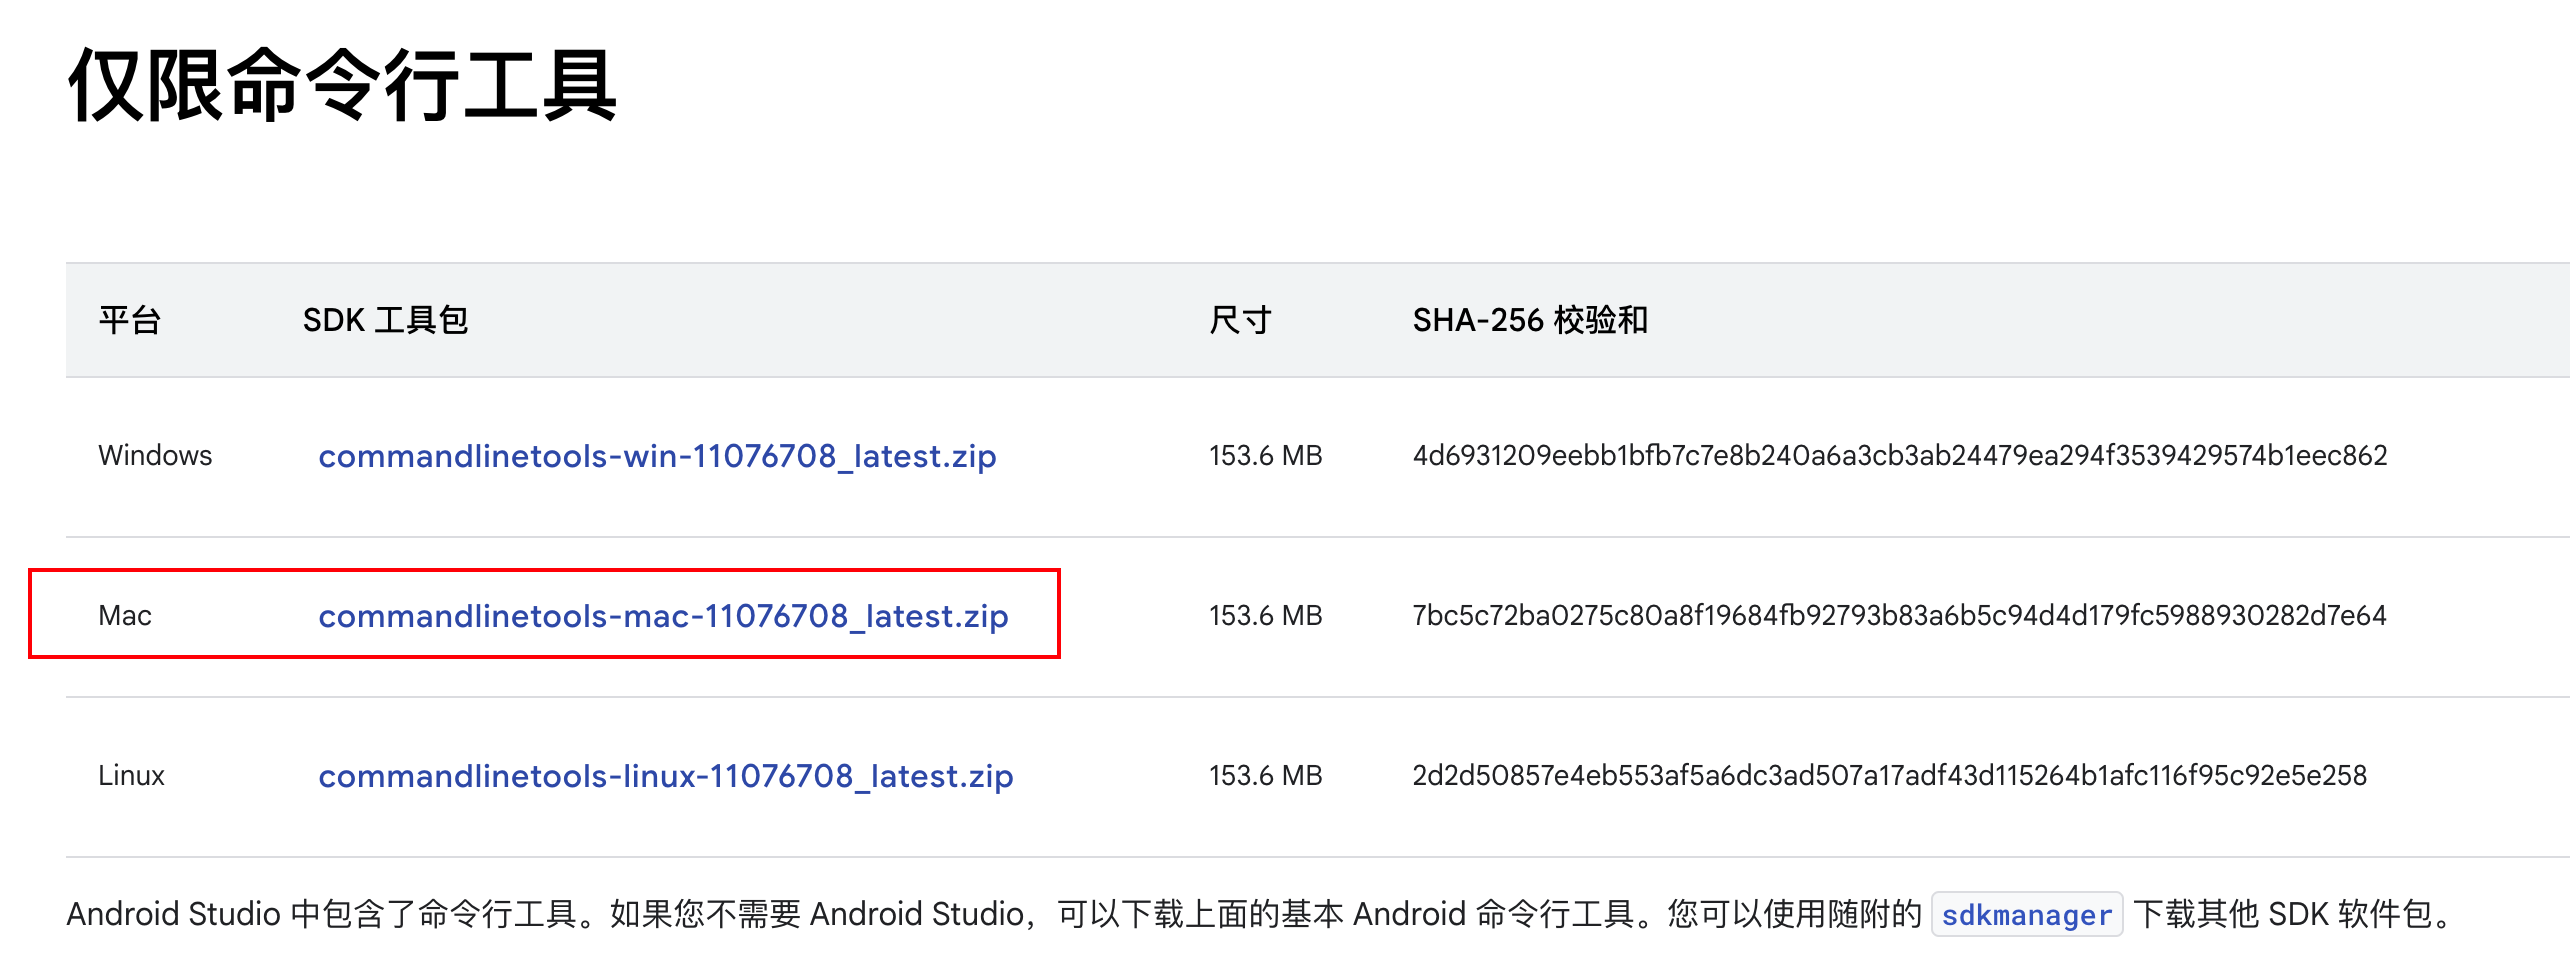The width and height of the screenshot is (2576, 966).
Task: Click the SDK 工具包 column header
Action: coord(386,320)
